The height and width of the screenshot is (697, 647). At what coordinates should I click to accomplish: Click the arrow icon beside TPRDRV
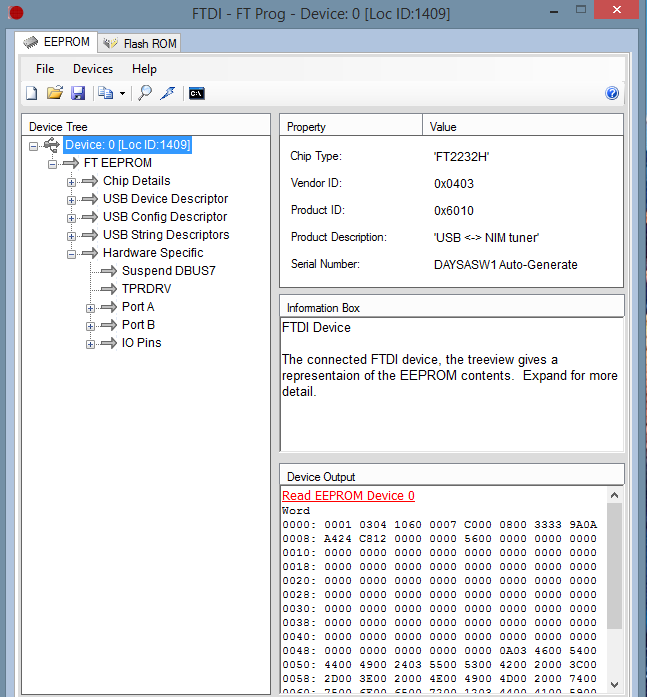pyautogui.click(x=108, y=289)
